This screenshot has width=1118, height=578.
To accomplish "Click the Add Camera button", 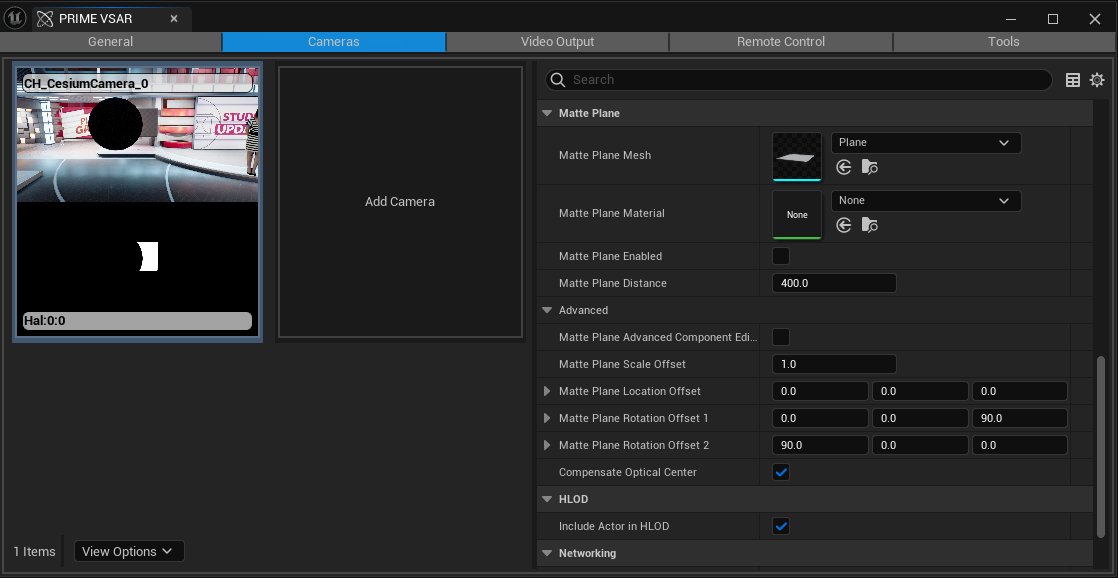I will 400,202.
